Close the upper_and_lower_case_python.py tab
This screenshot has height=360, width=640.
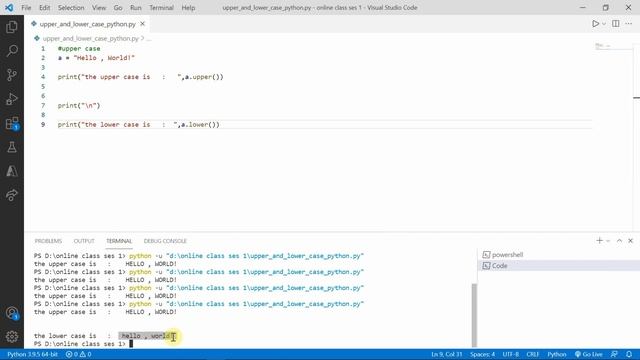(142, 24)
